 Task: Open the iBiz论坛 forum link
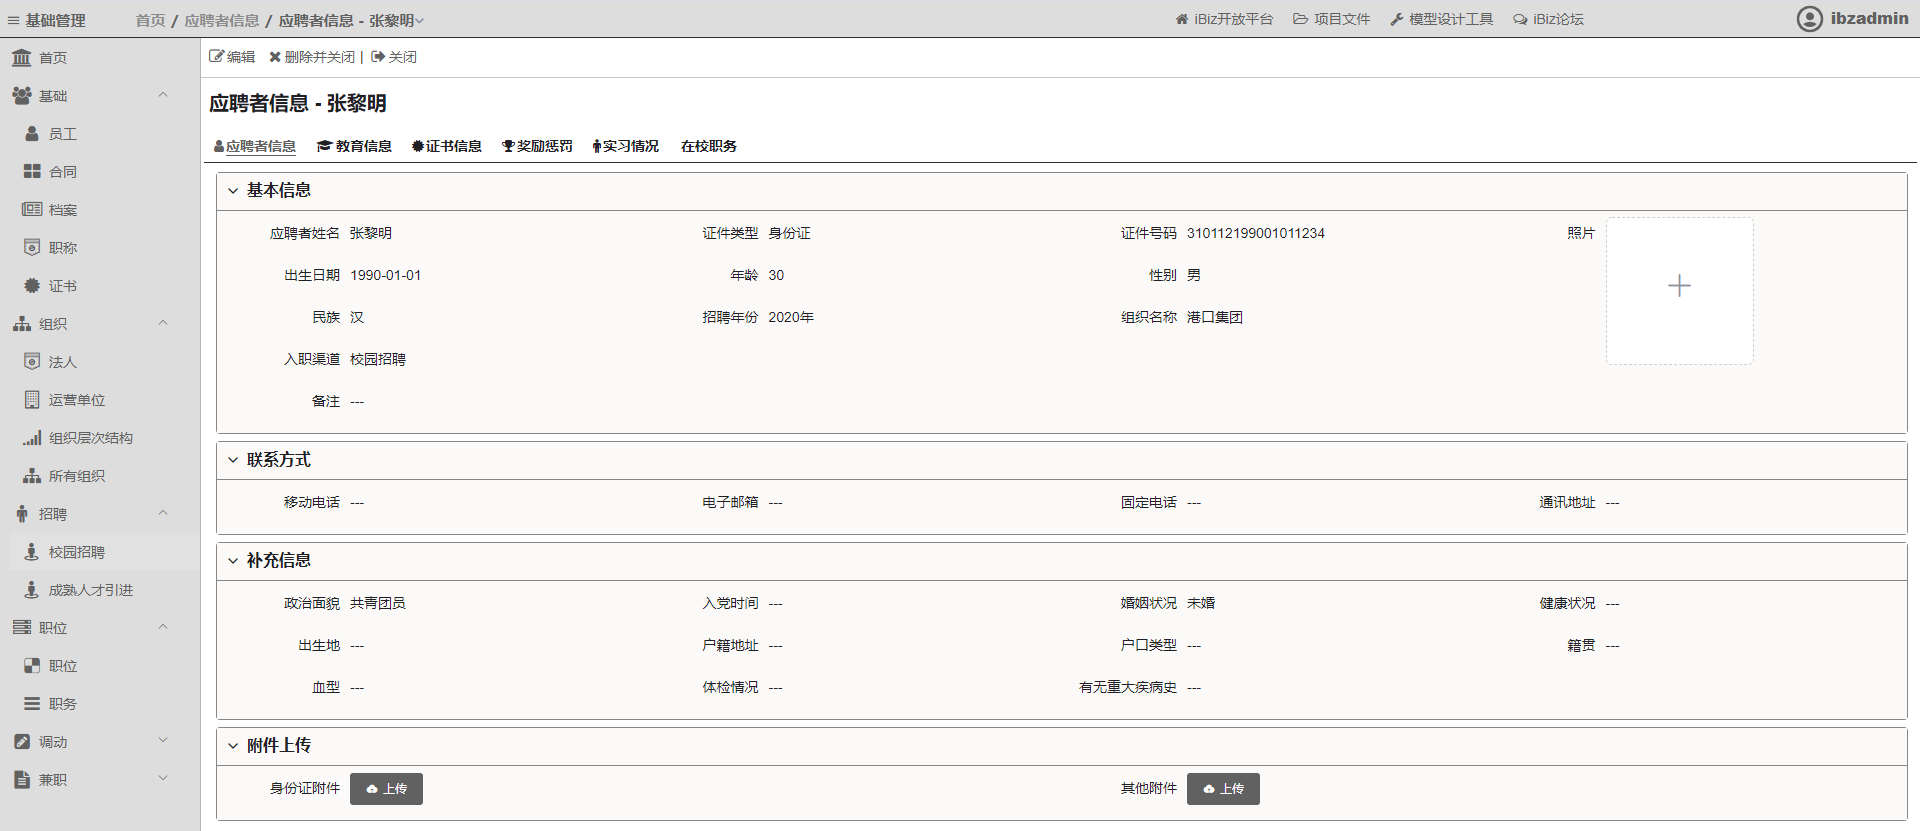(x=1548, y=19)
